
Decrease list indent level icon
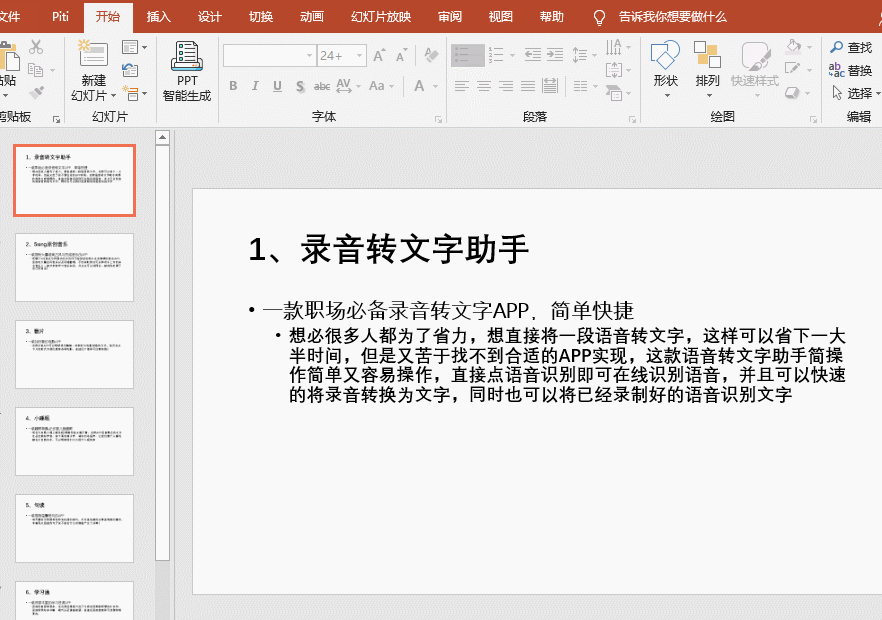click(532, 55)
